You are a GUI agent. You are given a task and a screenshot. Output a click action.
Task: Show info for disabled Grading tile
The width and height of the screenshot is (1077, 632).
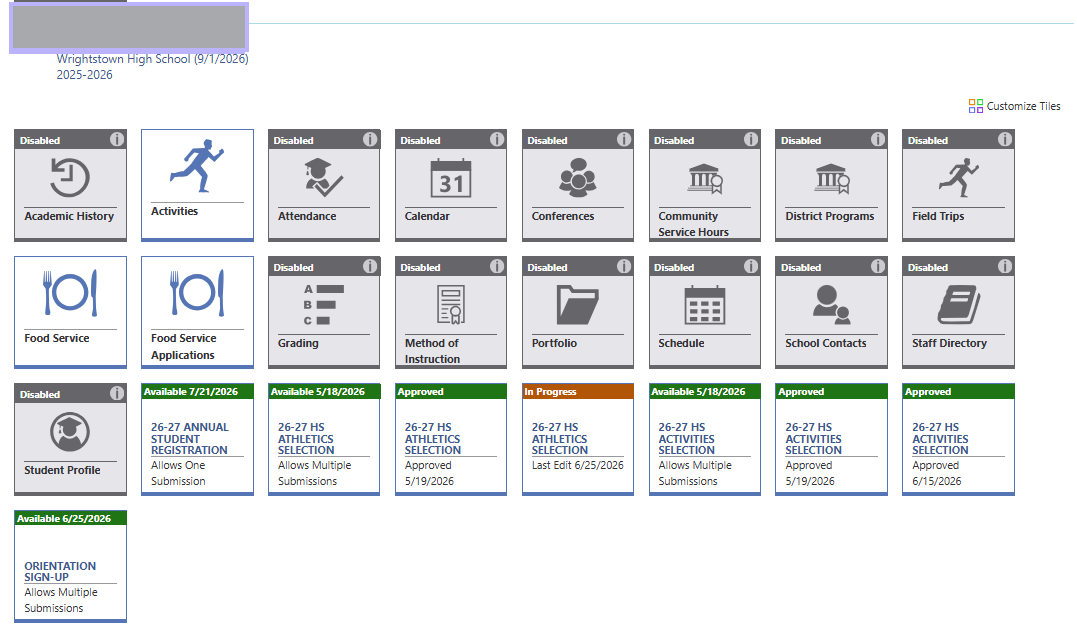[x=370, y=267]
